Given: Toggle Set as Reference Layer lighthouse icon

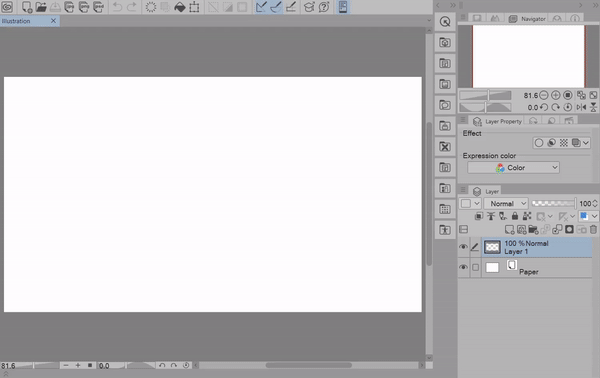Looking at the screenshot, I should point(491,216).
